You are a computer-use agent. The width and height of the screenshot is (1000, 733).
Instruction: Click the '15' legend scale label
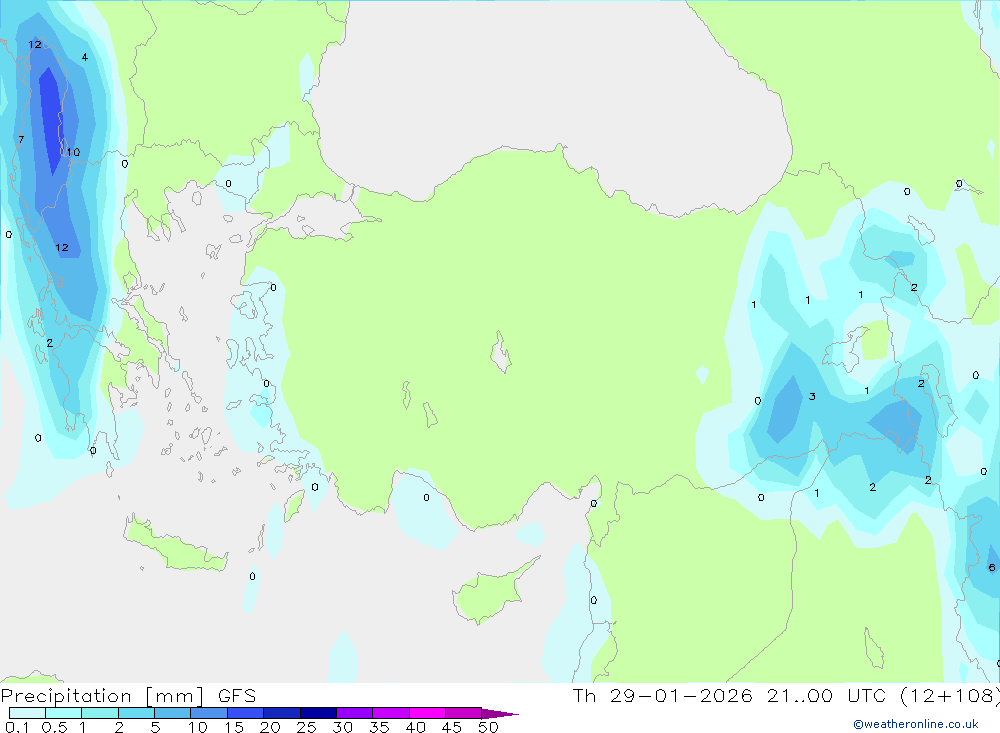(x=233, y=727)
